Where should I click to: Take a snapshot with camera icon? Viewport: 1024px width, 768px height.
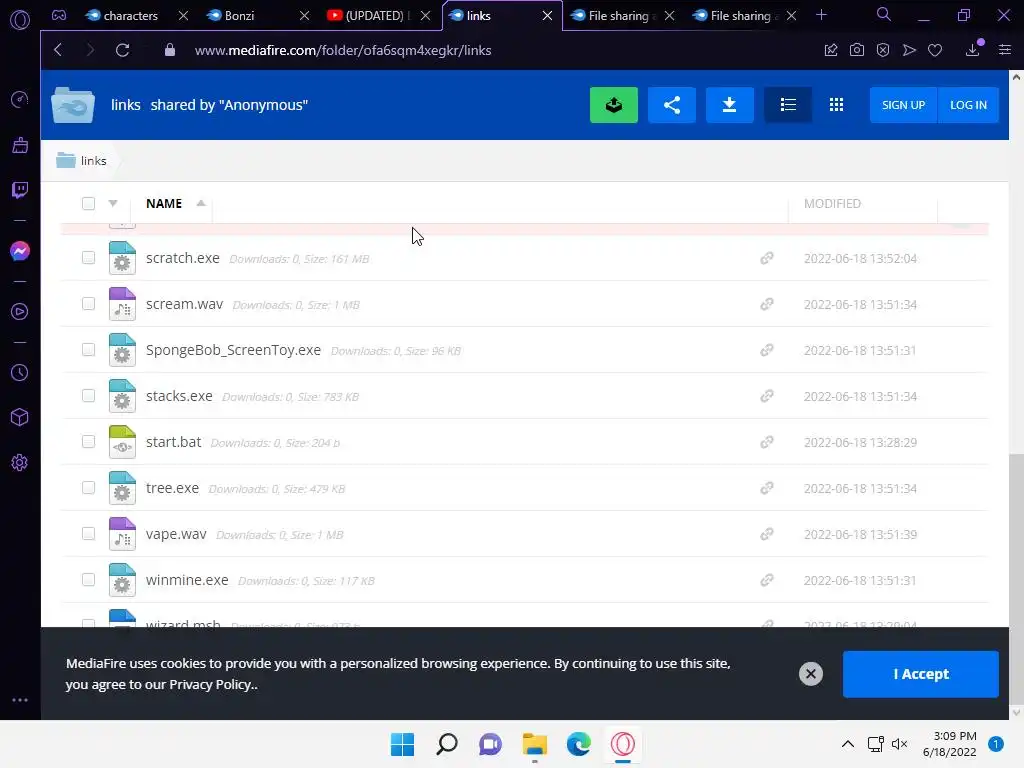pos(857,50)
